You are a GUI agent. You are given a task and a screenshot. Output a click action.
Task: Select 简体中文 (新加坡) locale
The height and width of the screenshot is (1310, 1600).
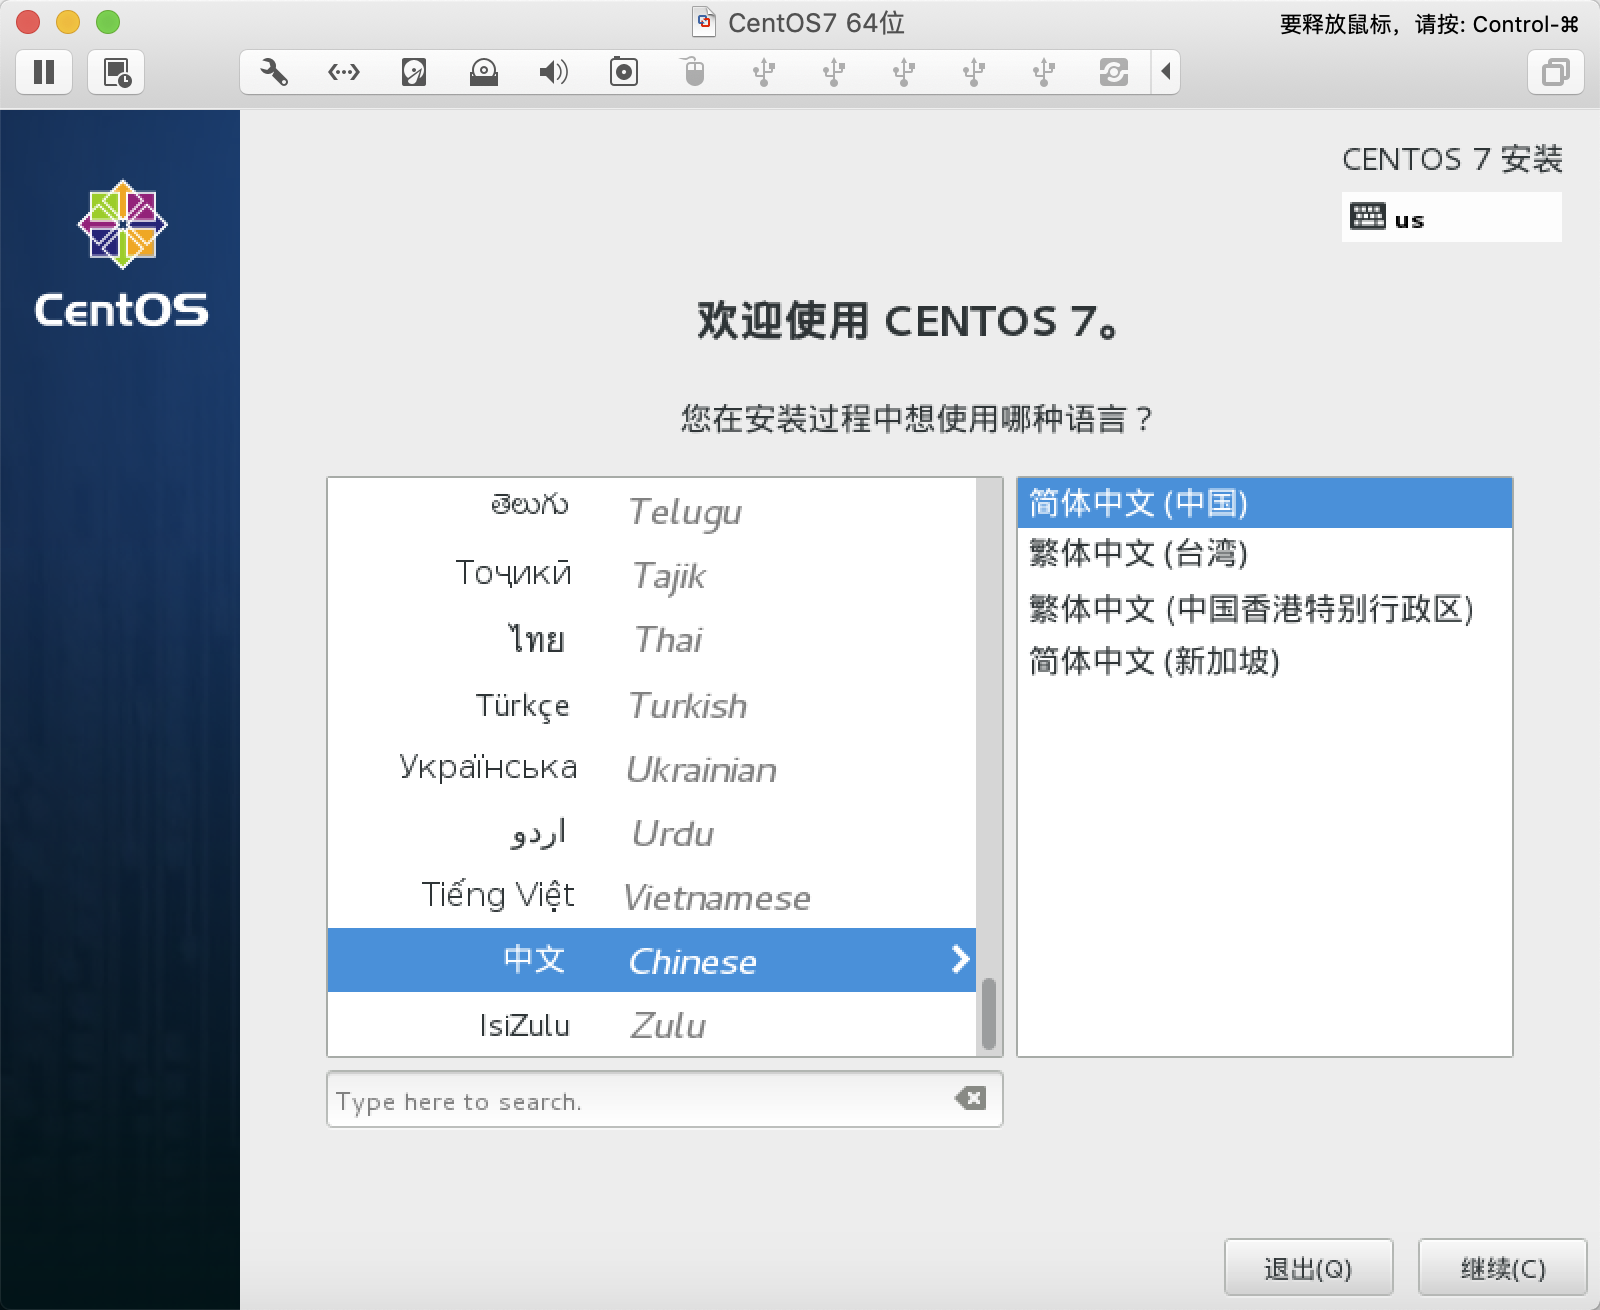tap(1154, 661)
